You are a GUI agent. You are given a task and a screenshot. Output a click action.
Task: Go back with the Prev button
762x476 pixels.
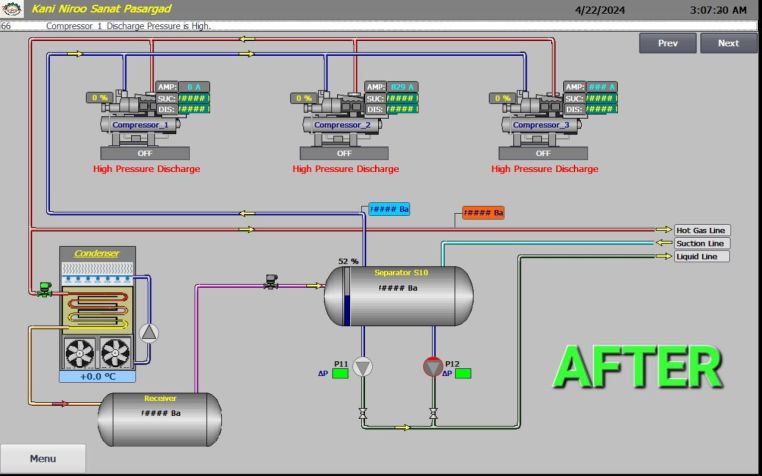coord(668,43)
